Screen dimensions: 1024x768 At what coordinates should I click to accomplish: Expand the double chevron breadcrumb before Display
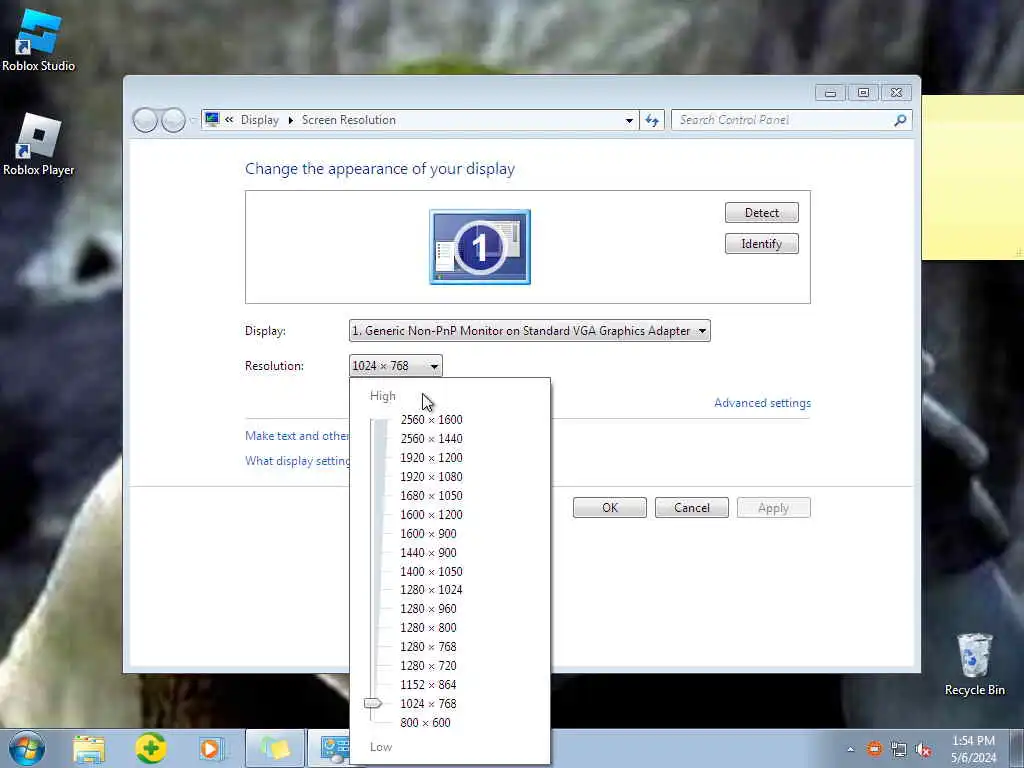click(229, 120)
